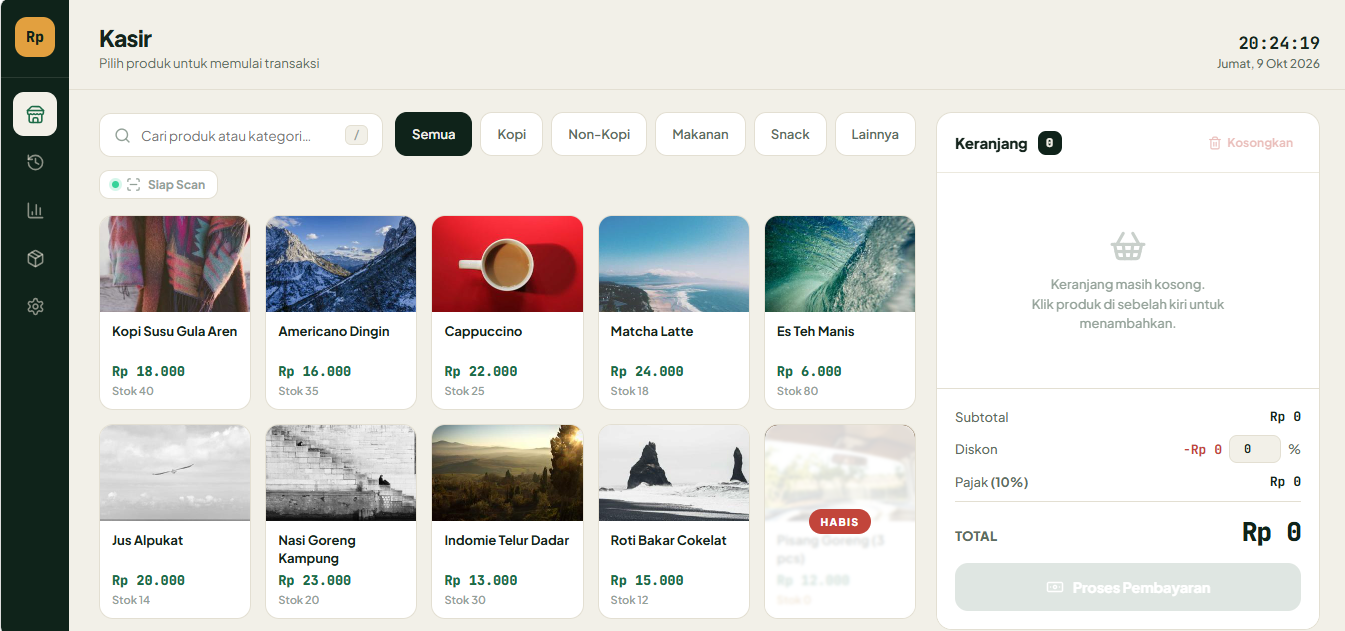
Task: Select the Semua category tab
Action: (x=433, y=134)
